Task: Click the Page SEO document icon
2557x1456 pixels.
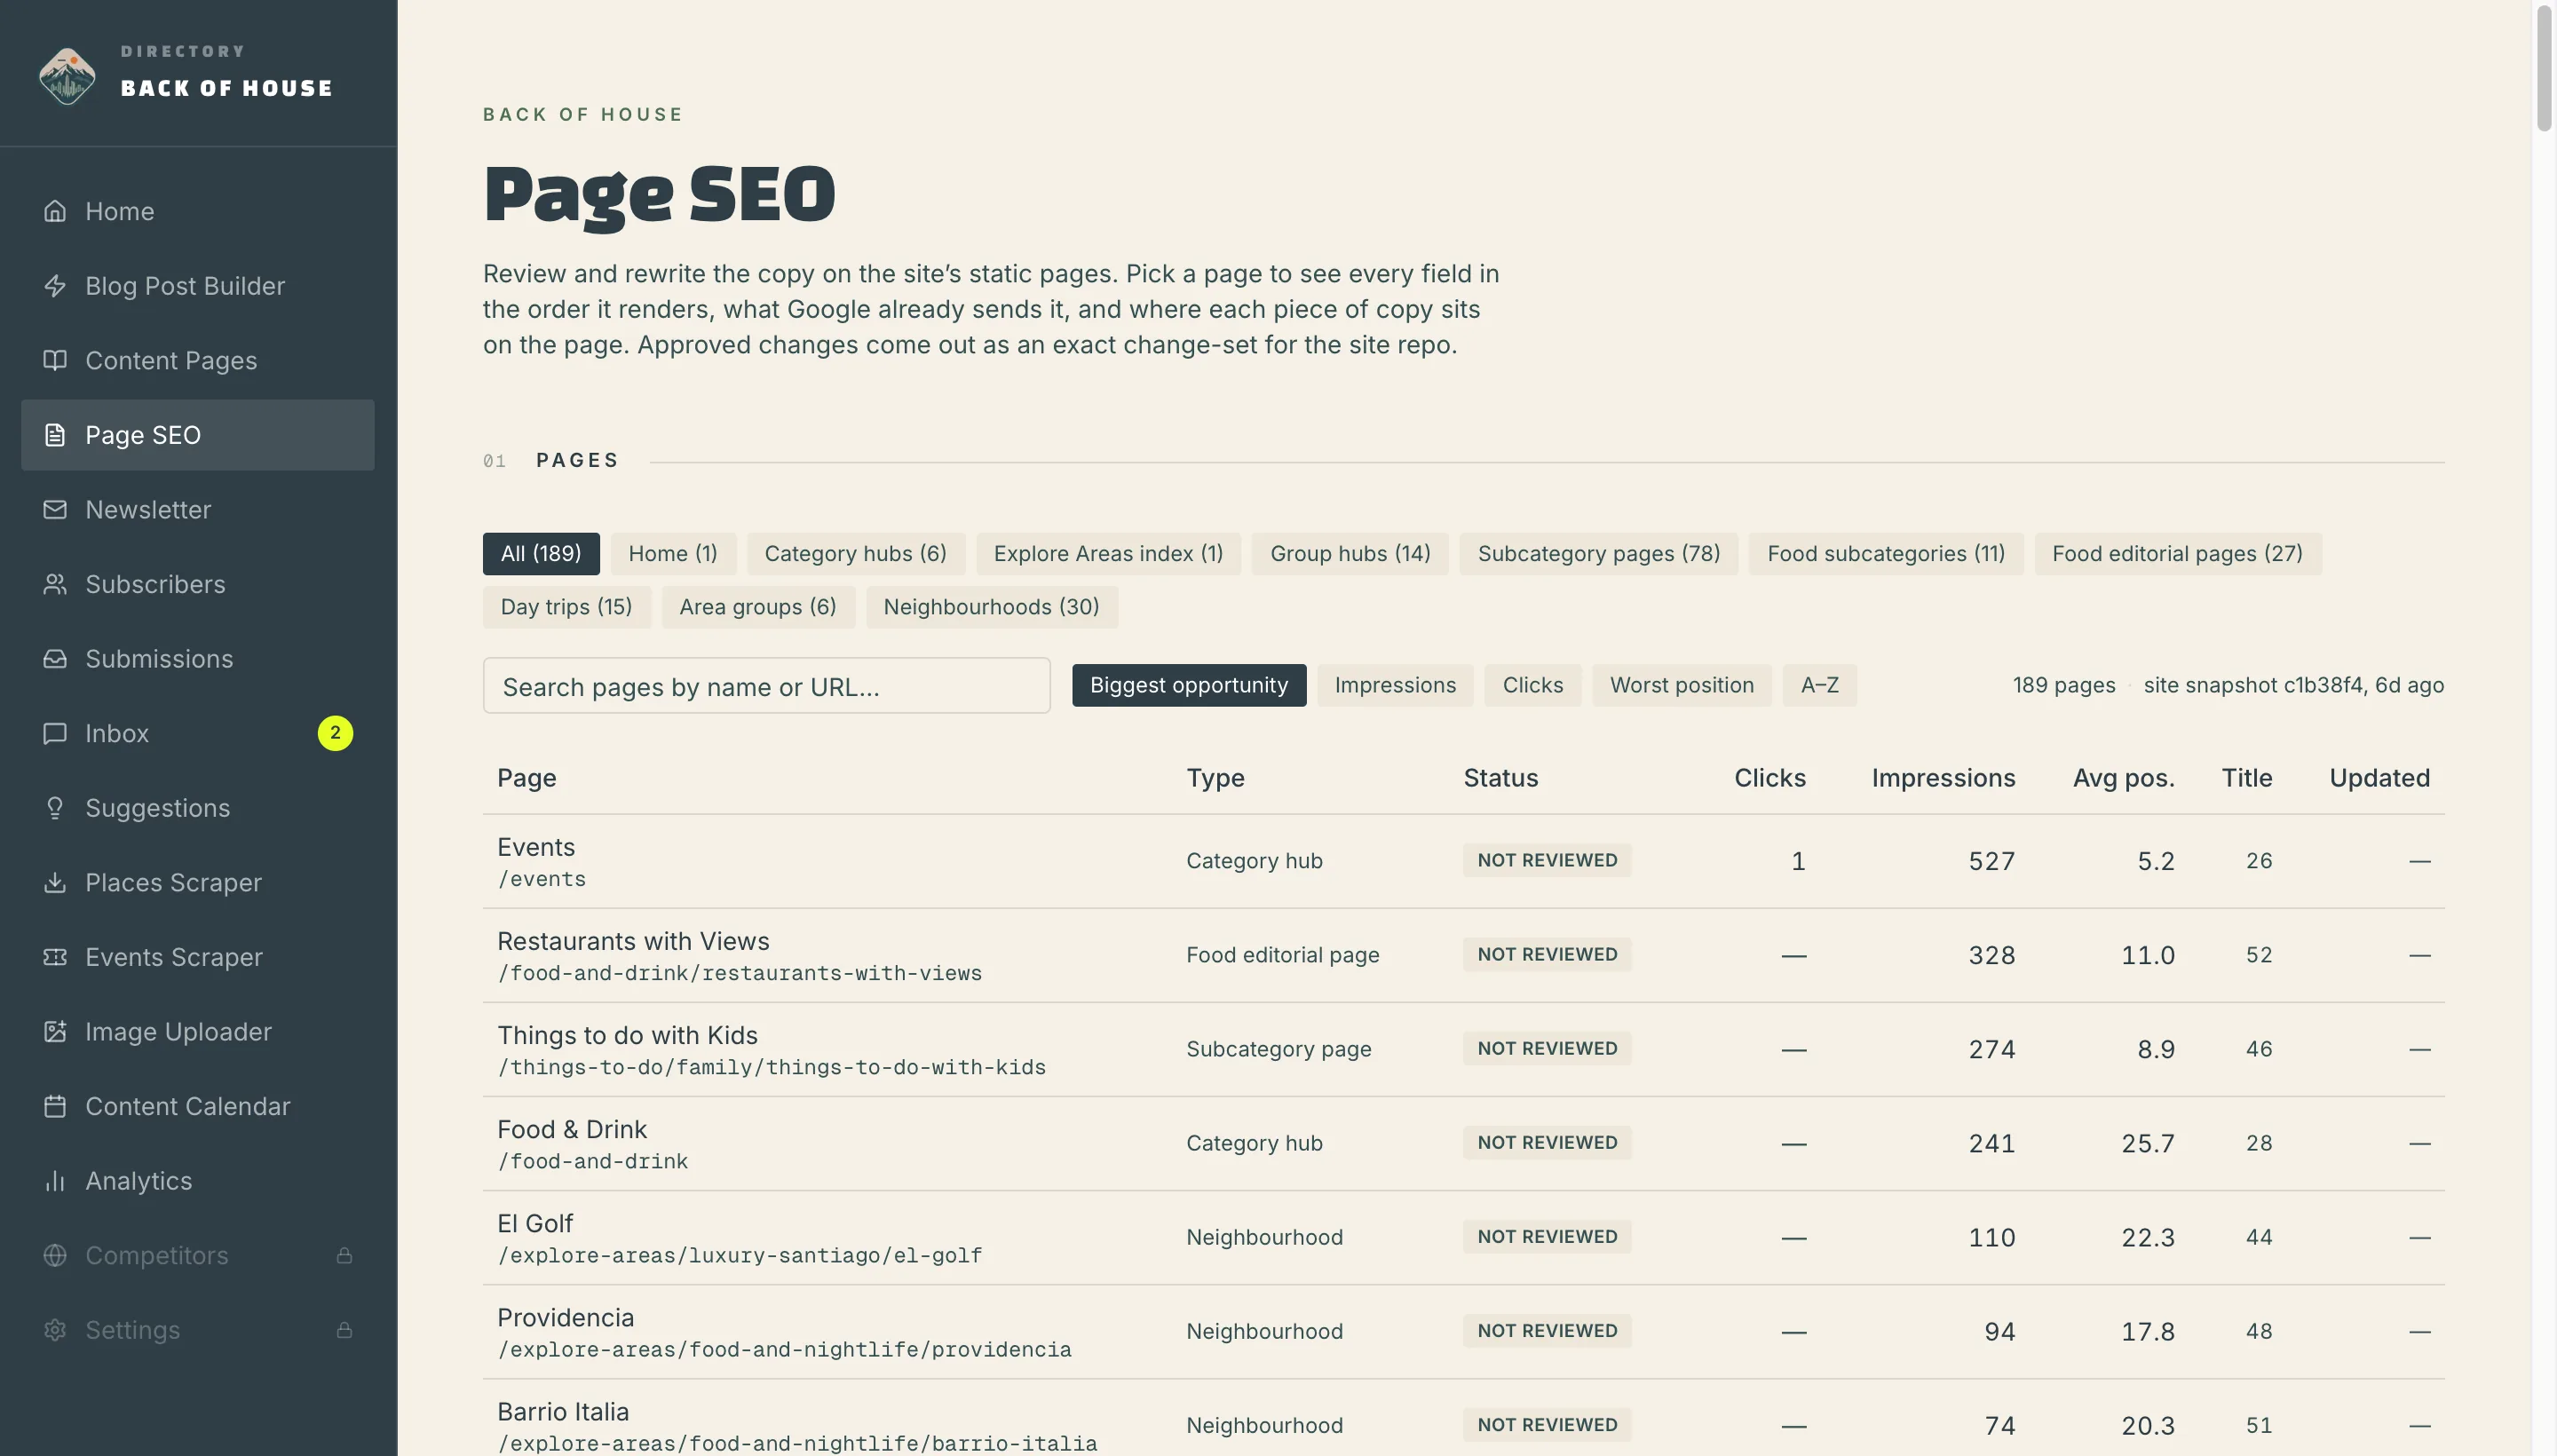Action: click(x=55, y=435)
